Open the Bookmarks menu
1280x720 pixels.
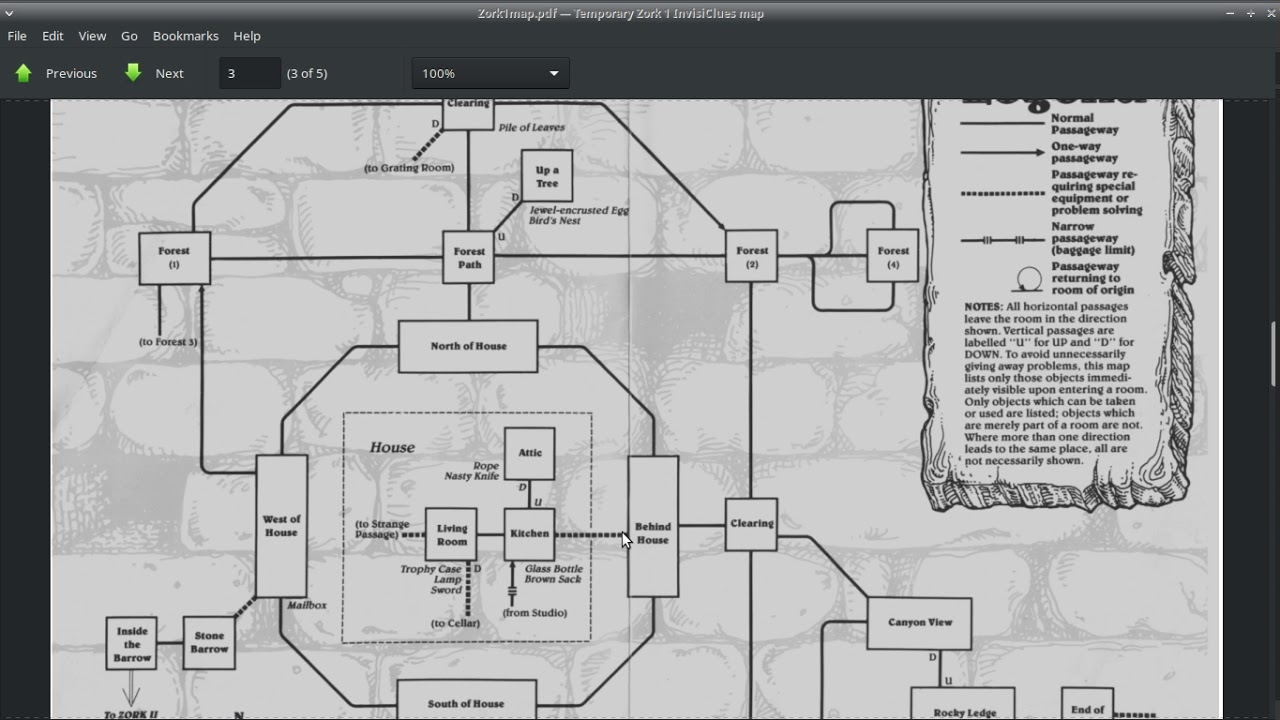point(185,36)
